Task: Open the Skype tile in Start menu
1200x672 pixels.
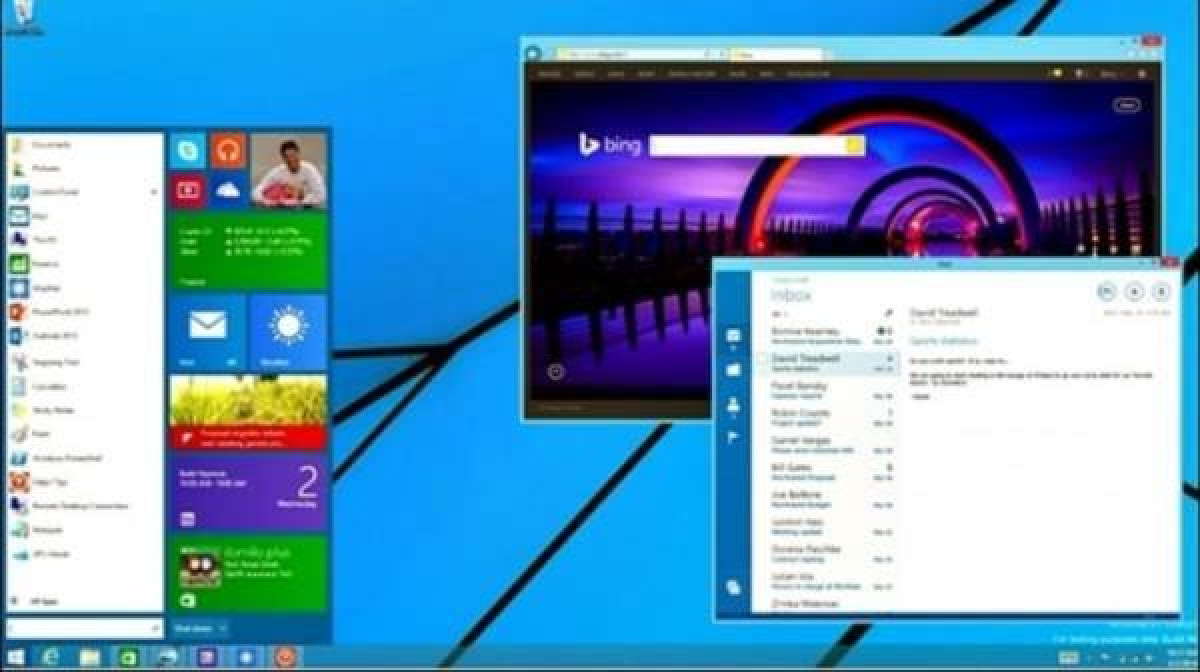Action: point(188,151)
